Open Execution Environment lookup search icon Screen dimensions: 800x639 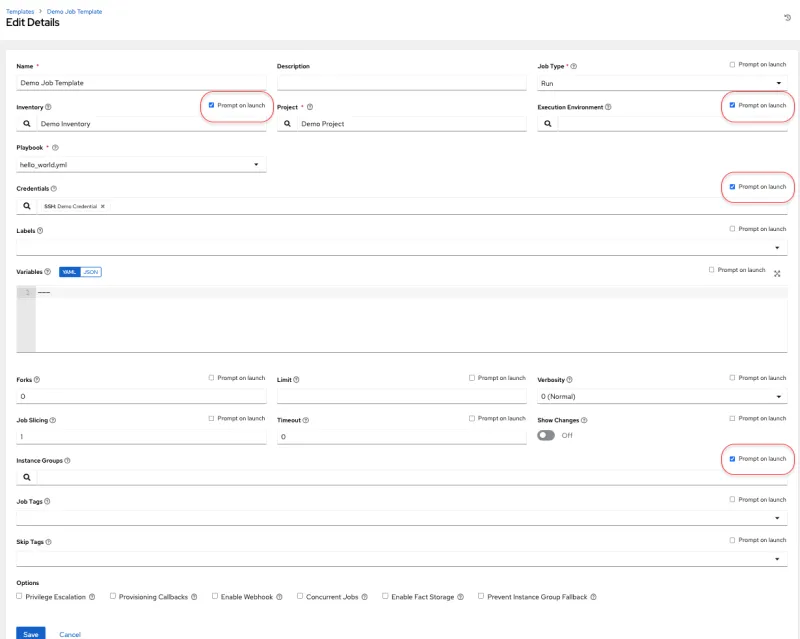[547, 124]
